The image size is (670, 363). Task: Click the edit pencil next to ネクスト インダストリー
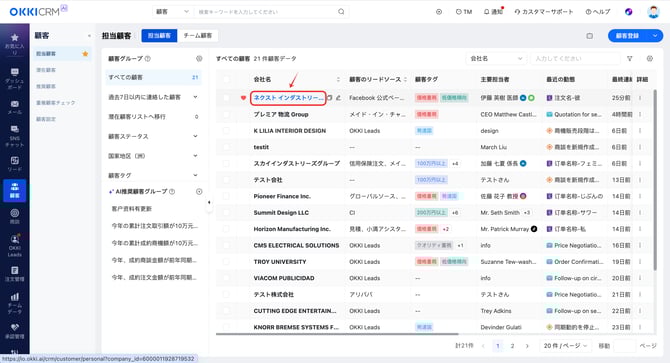(x=338, y=98)
